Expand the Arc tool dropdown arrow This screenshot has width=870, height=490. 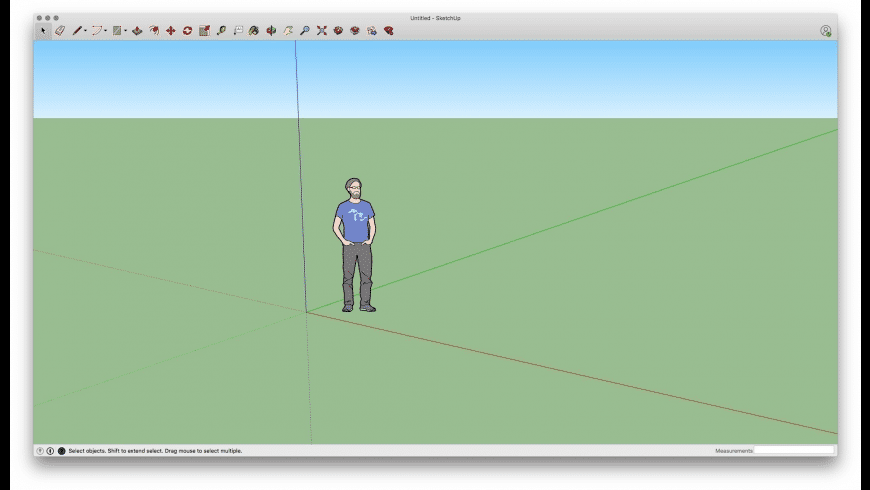coord(105,31)
